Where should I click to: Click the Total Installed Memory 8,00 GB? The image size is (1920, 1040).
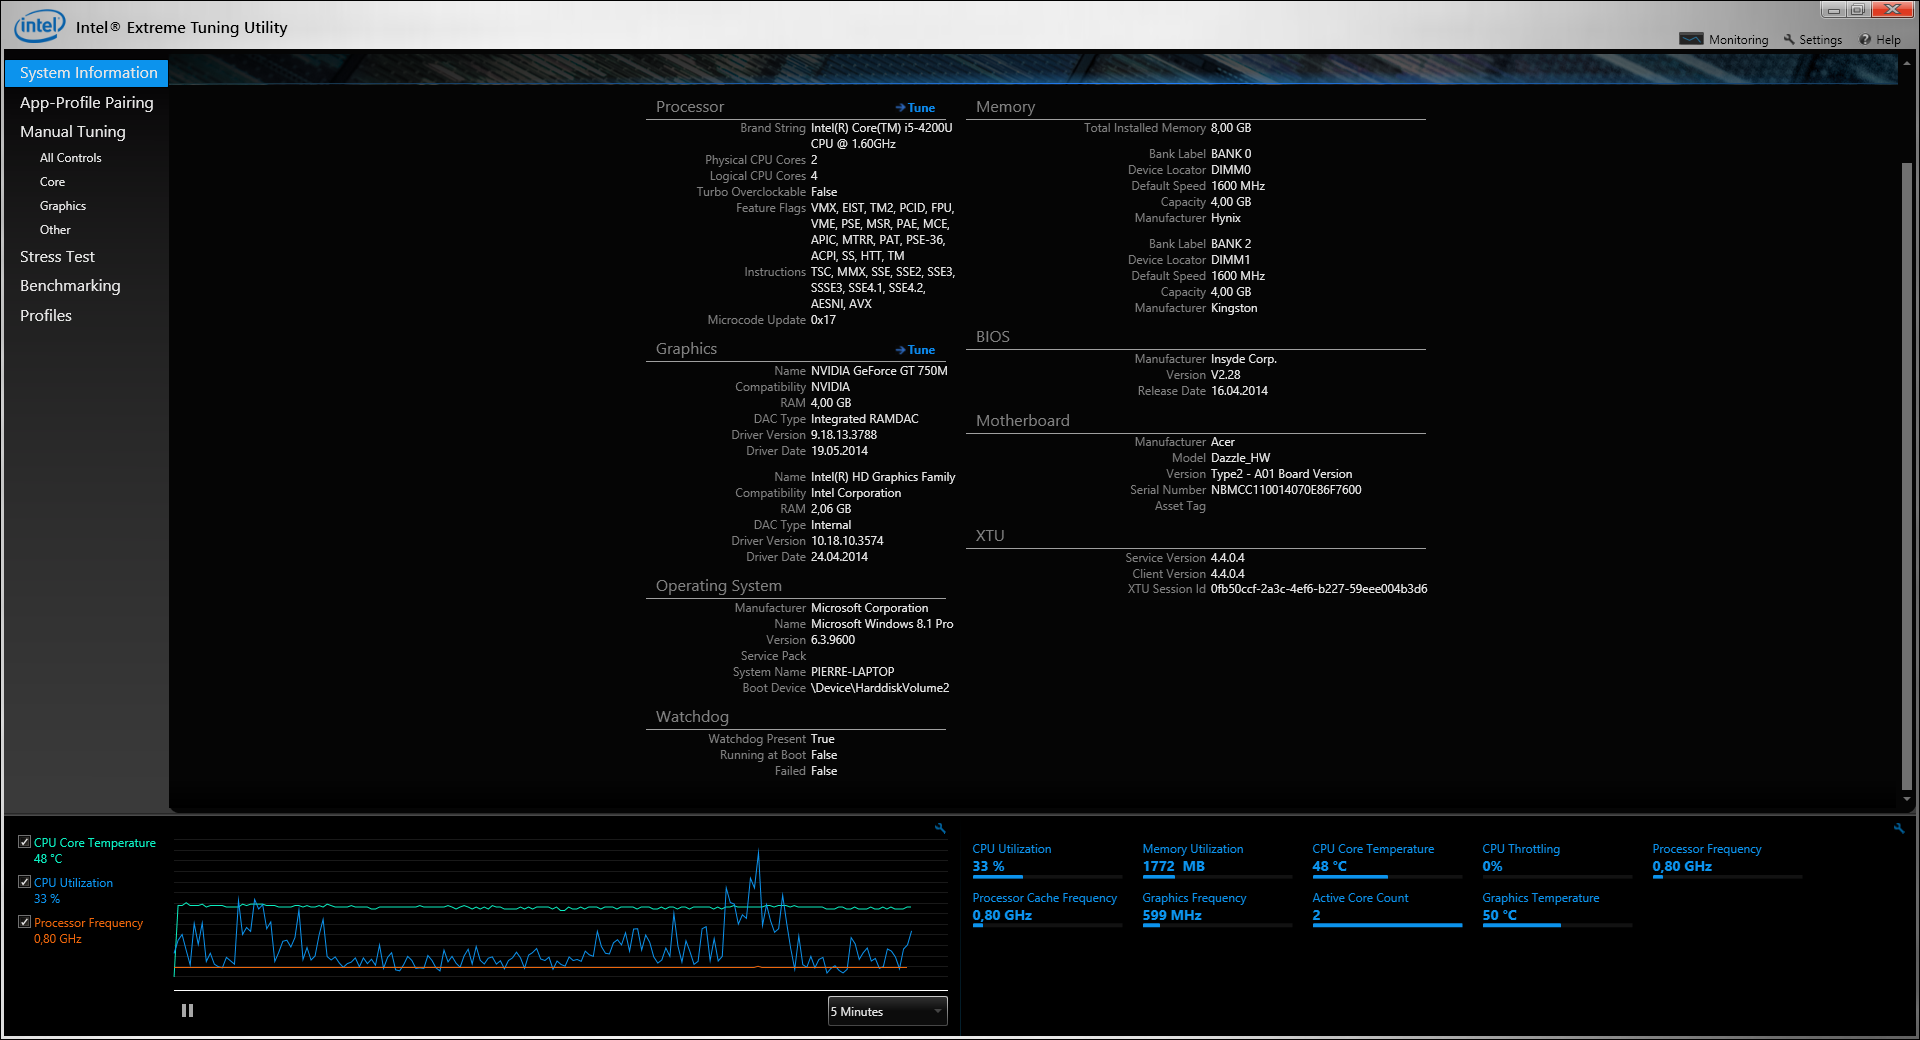tap(1230, 128)
